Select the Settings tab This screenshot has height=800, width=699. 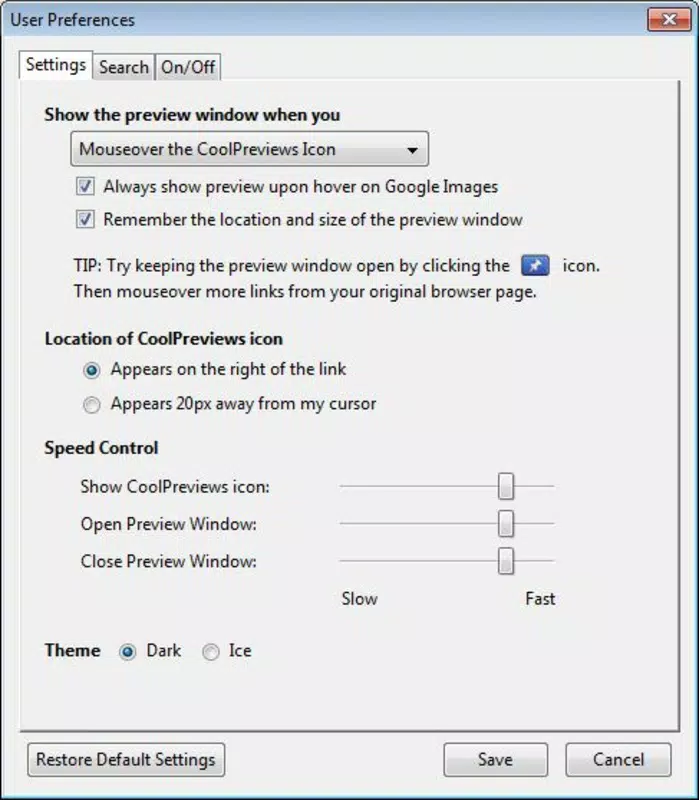click(56, 65)
